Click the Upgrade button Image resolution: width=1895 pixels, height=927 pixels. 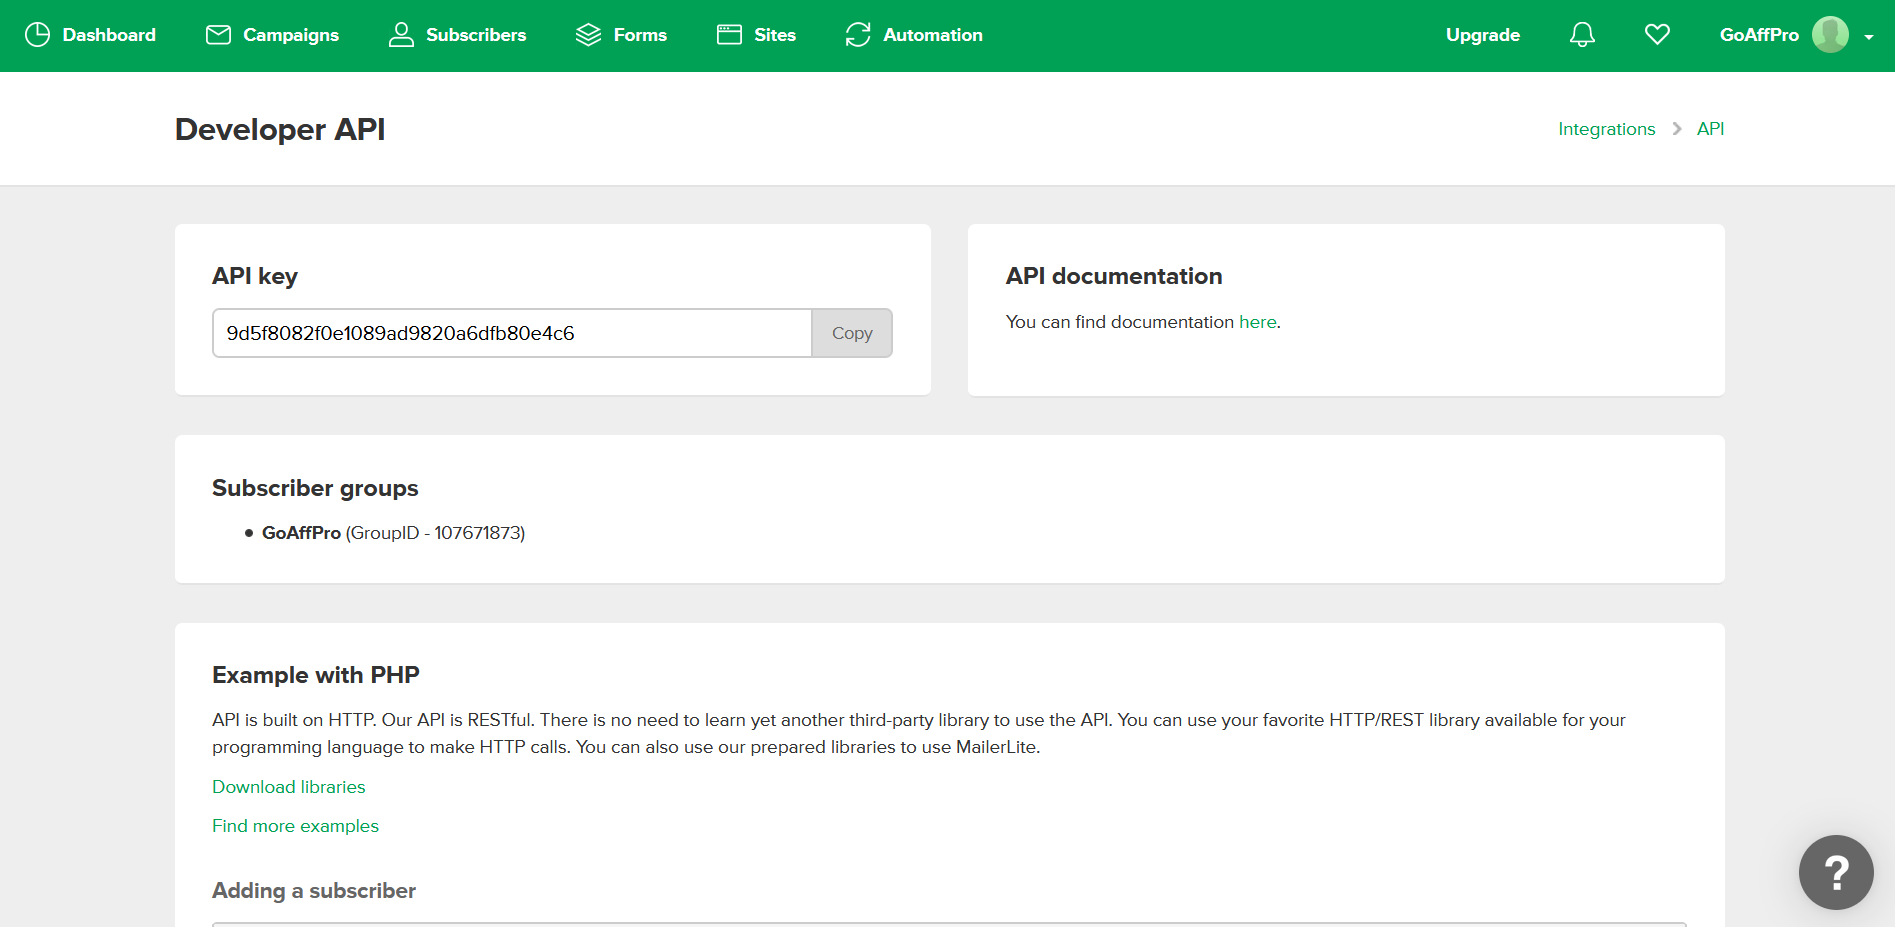coord(1483,35)
